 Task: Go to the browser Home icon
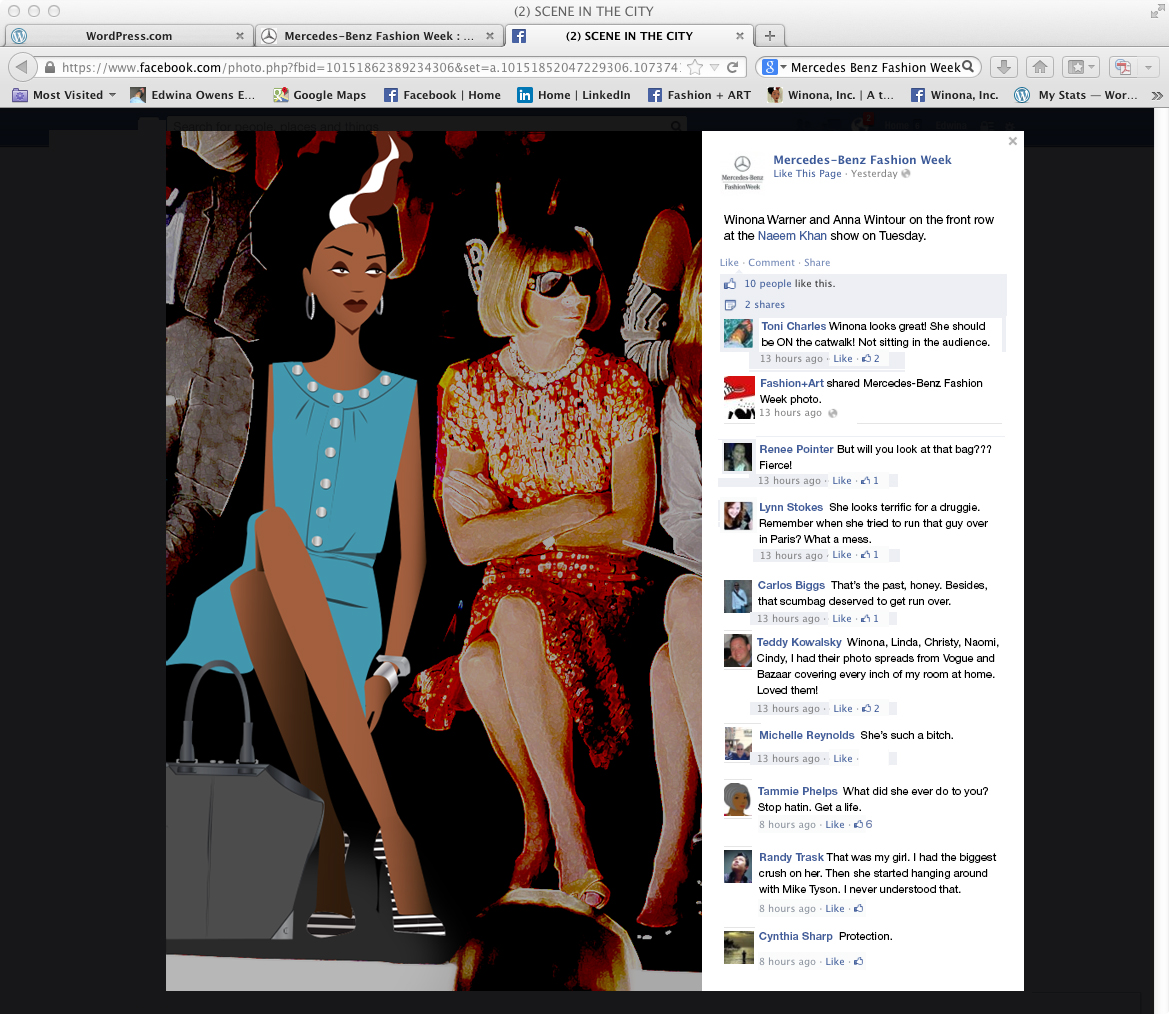click(1039, 67)
